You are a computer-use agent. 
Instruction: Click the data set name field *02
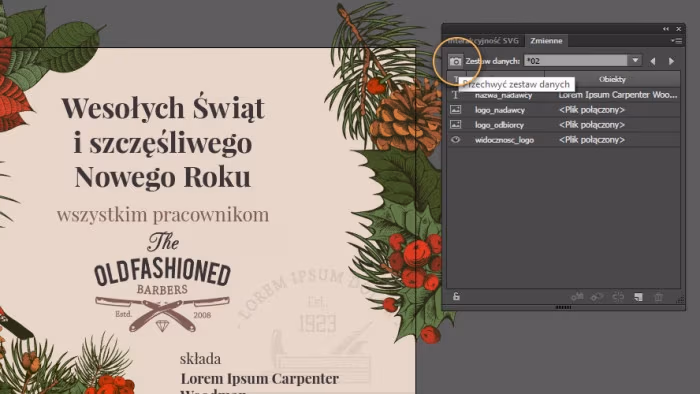[x=576, y=60]
